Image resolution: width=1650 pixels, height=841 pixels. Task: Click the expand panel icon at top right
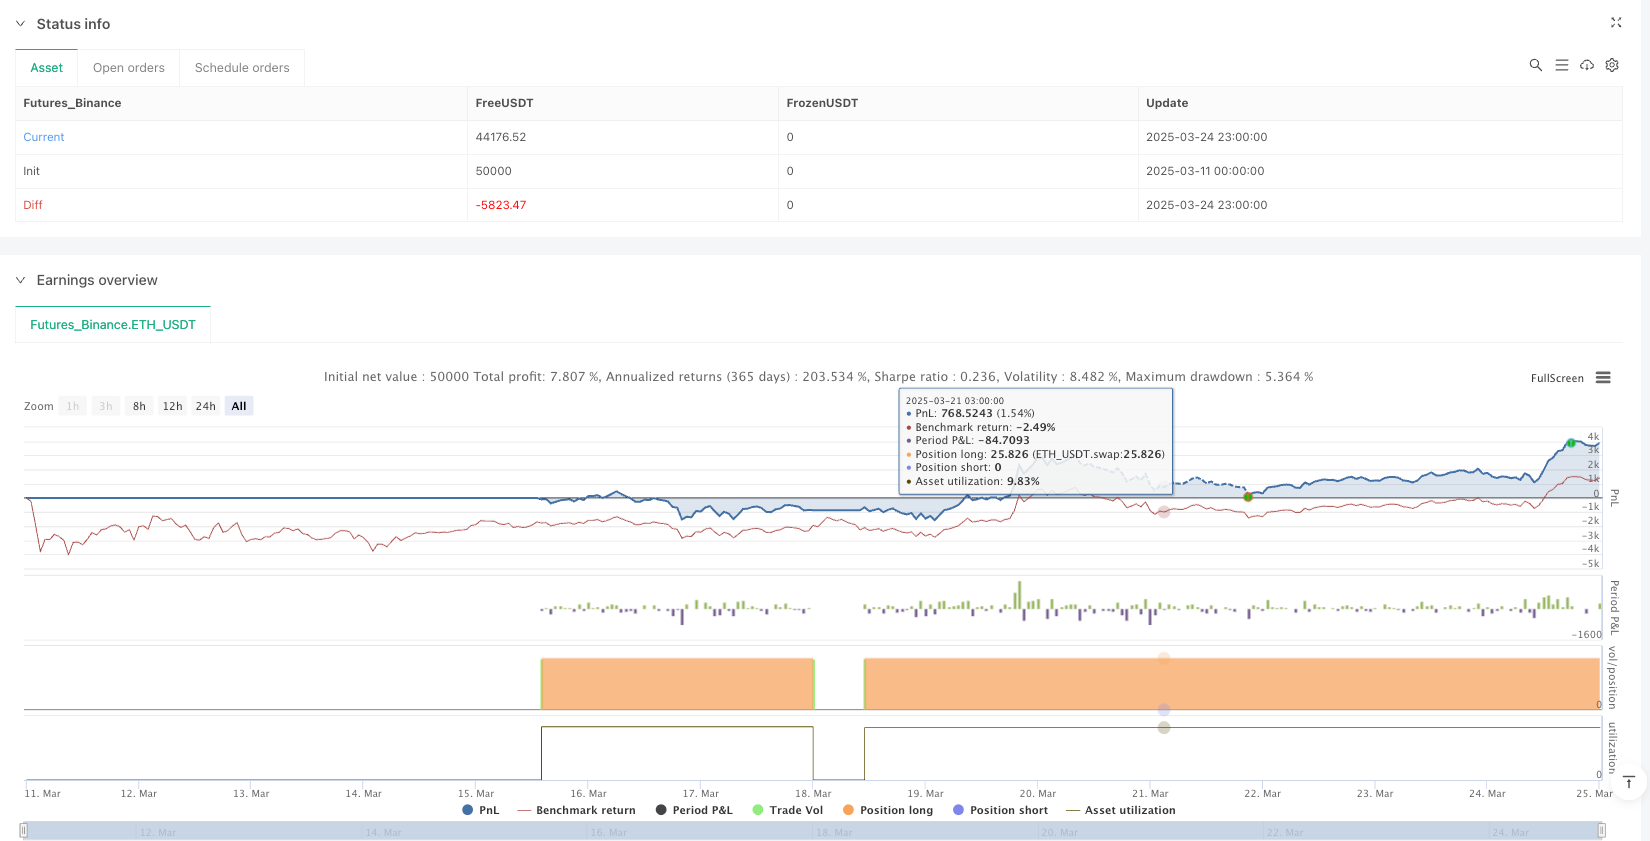[x=1615, y=23]
